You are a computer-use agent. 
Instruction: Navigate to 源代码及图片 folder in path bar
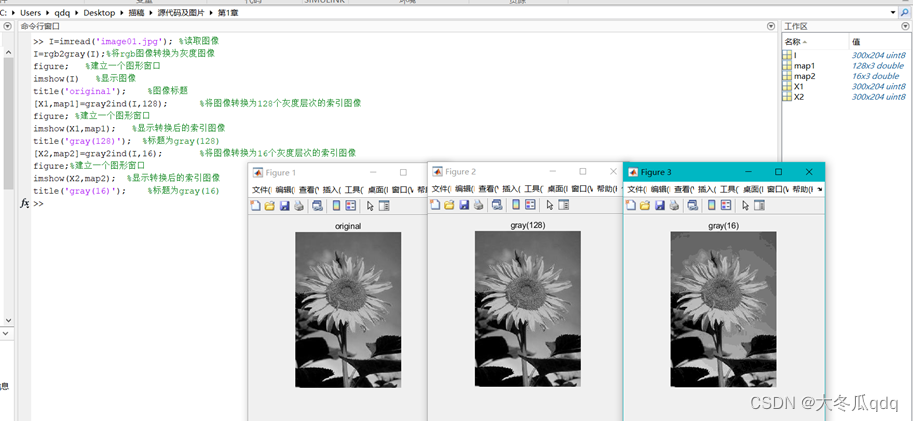[x=181, y=12]
